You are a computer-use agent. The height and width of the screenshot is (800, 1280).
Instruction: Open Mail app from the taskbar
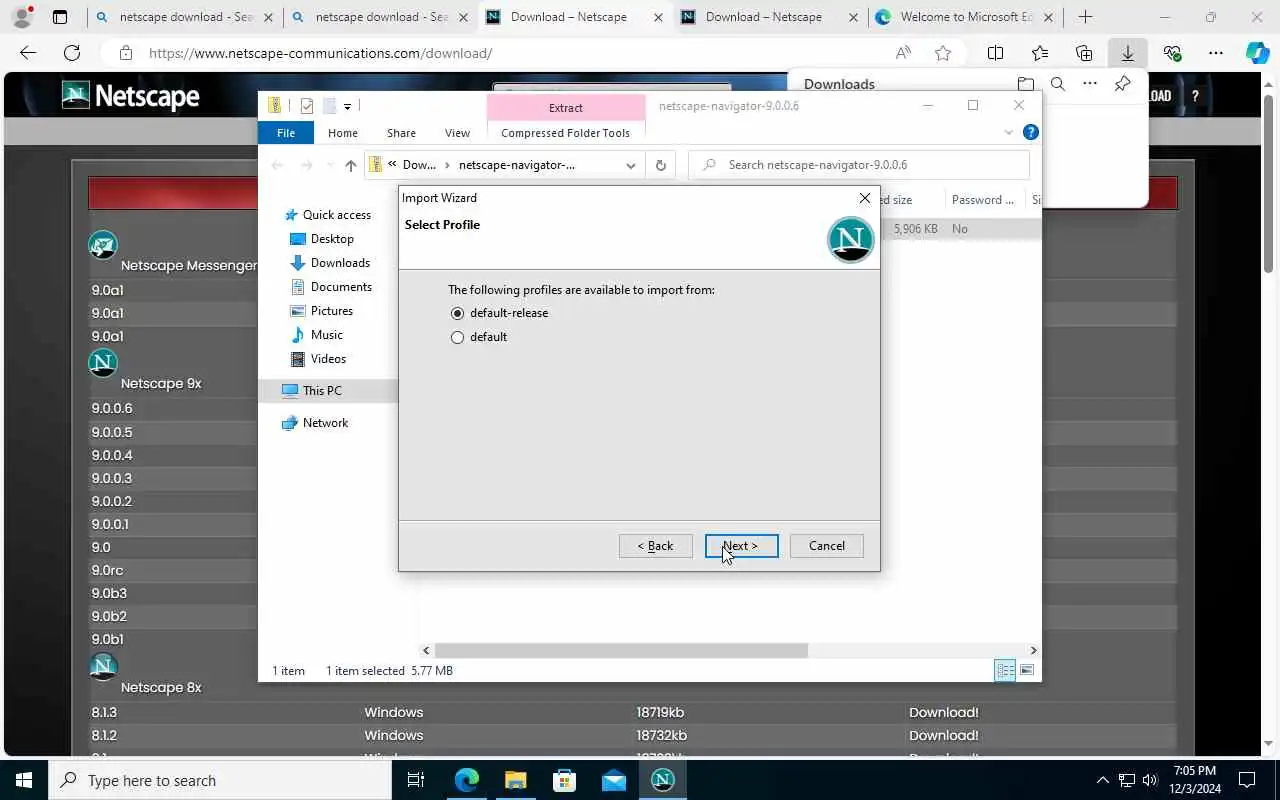(x=613, y=780)
